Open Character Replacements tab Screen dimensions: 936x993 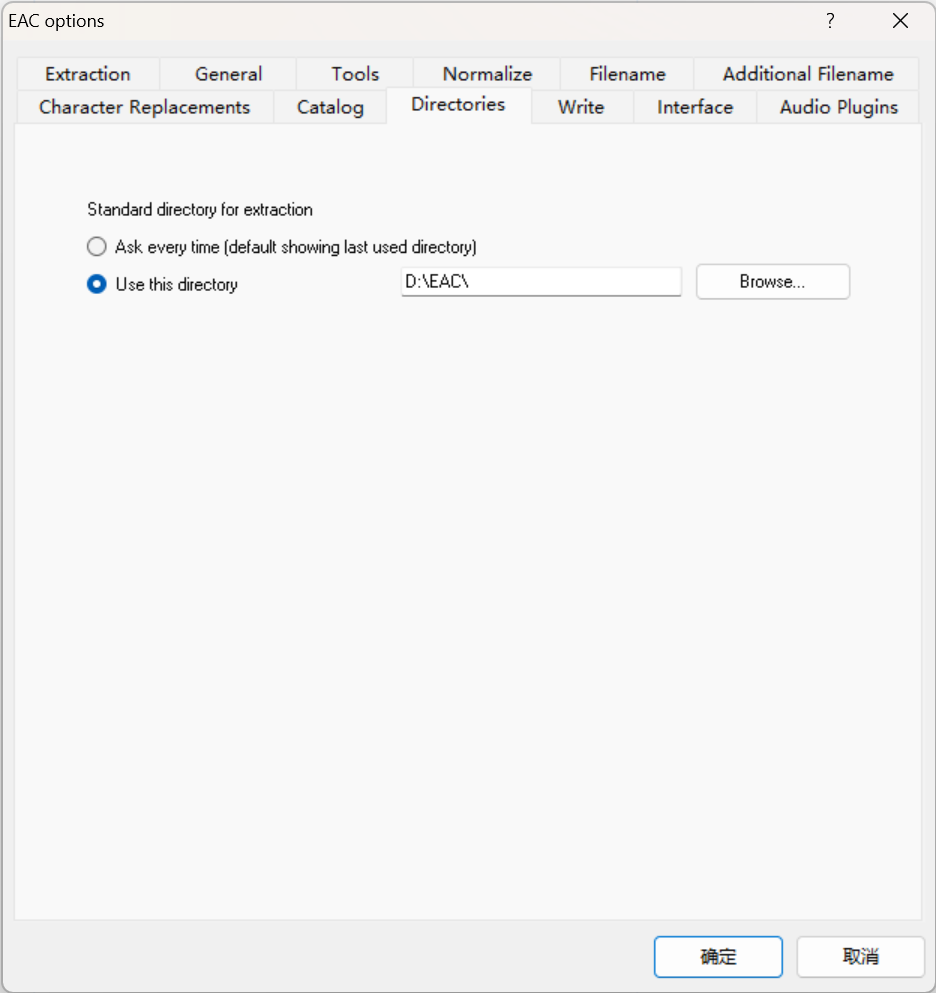pos(144,107)
